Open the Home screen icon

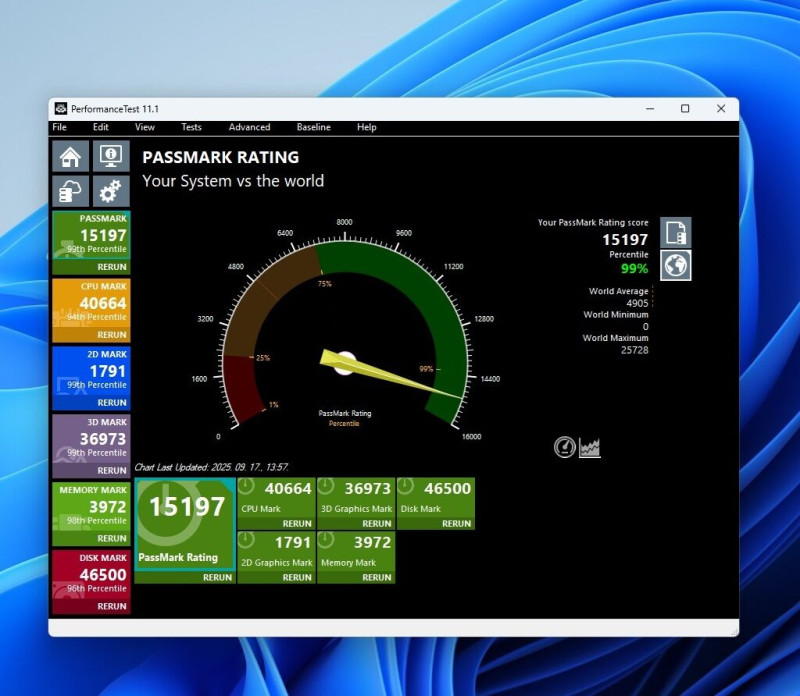click(x=70, y=156)
